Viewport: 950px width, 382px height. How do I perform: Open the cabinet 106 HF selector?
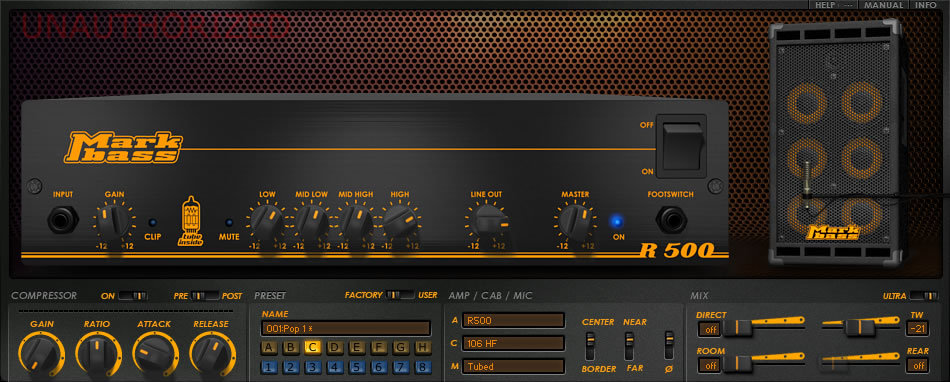[513, 343]
